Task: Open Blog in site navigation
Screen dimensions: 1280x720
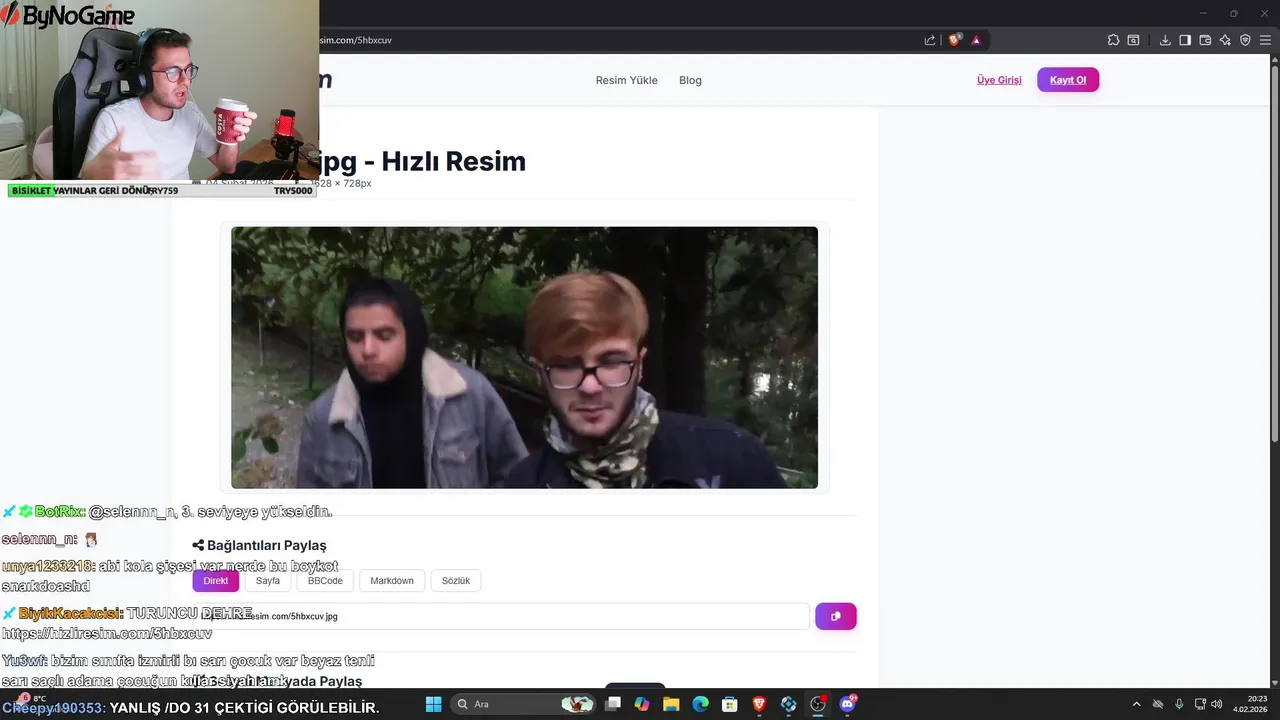Action: pyautogui.click(x=690, y=80)
